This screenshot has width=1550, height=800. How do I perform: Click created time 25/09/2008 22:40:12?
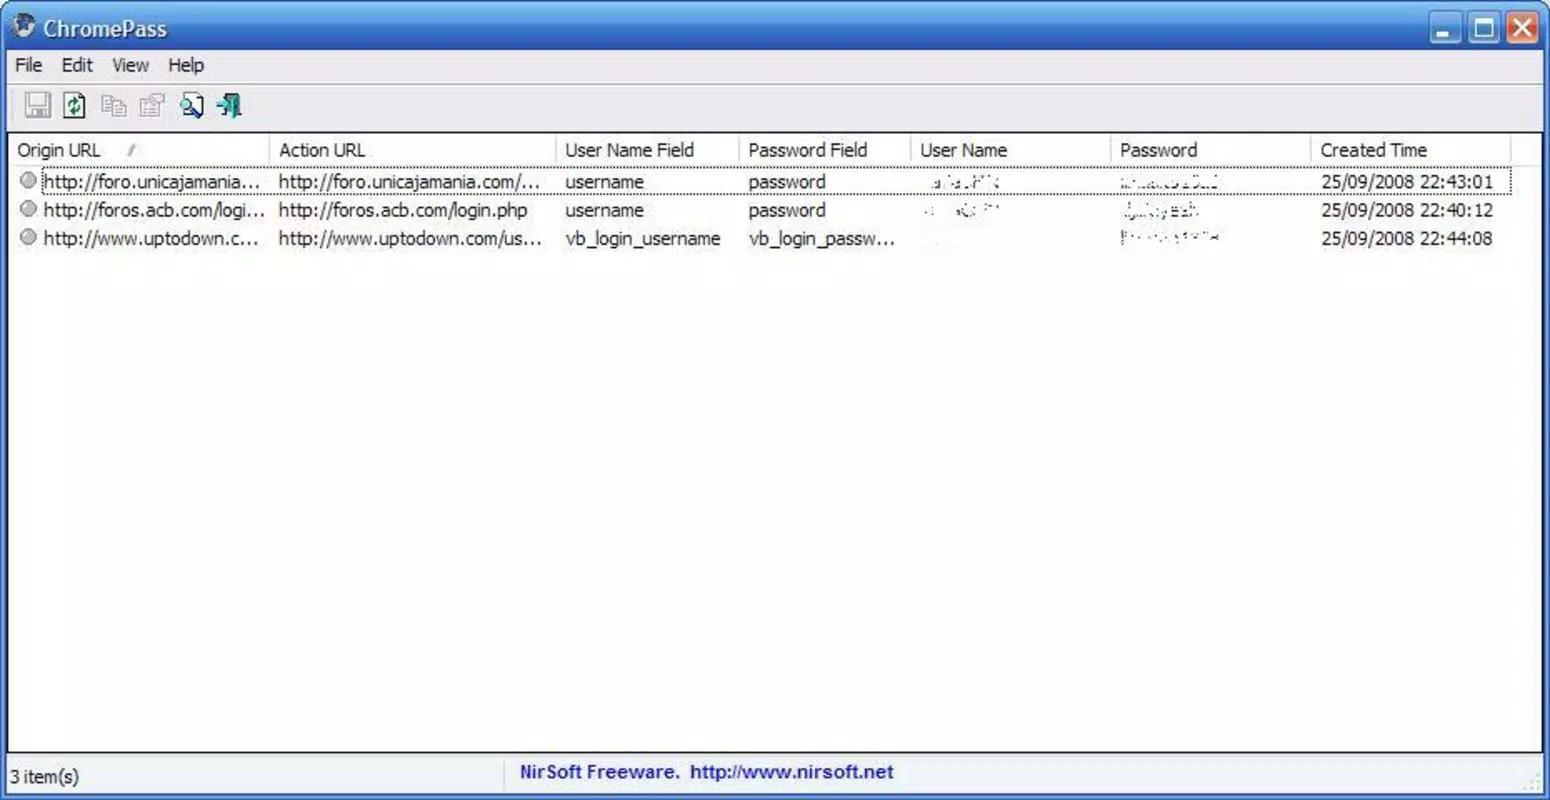[x=1407, y=210]
